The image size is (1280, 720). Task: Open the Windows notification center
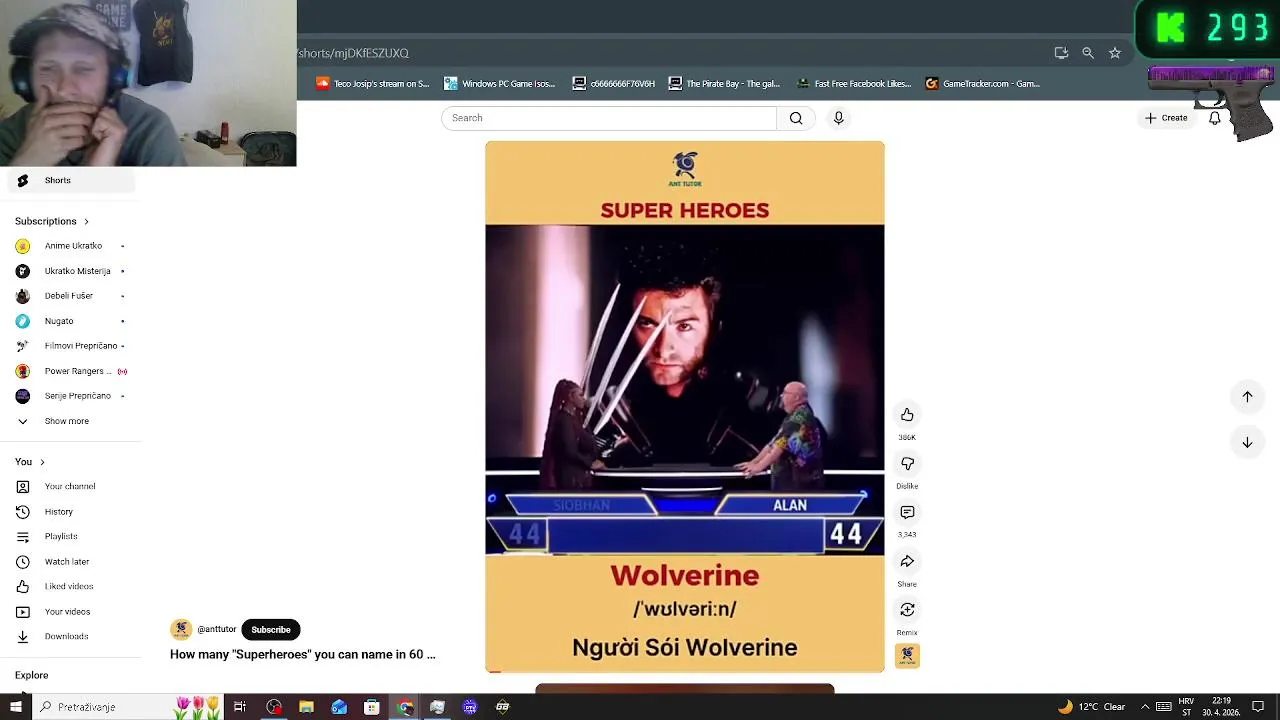coord(1259,707)
